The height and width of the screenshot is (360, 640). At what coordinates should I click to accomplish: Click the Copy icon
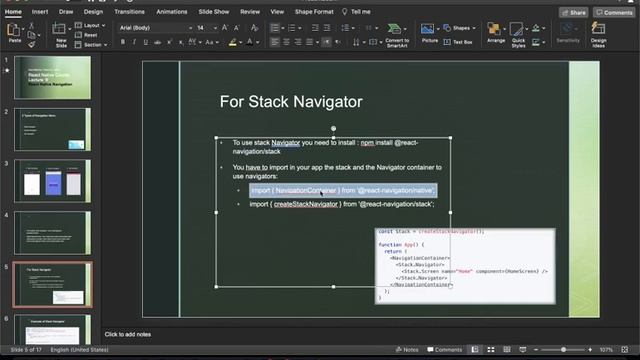point(31,35)
